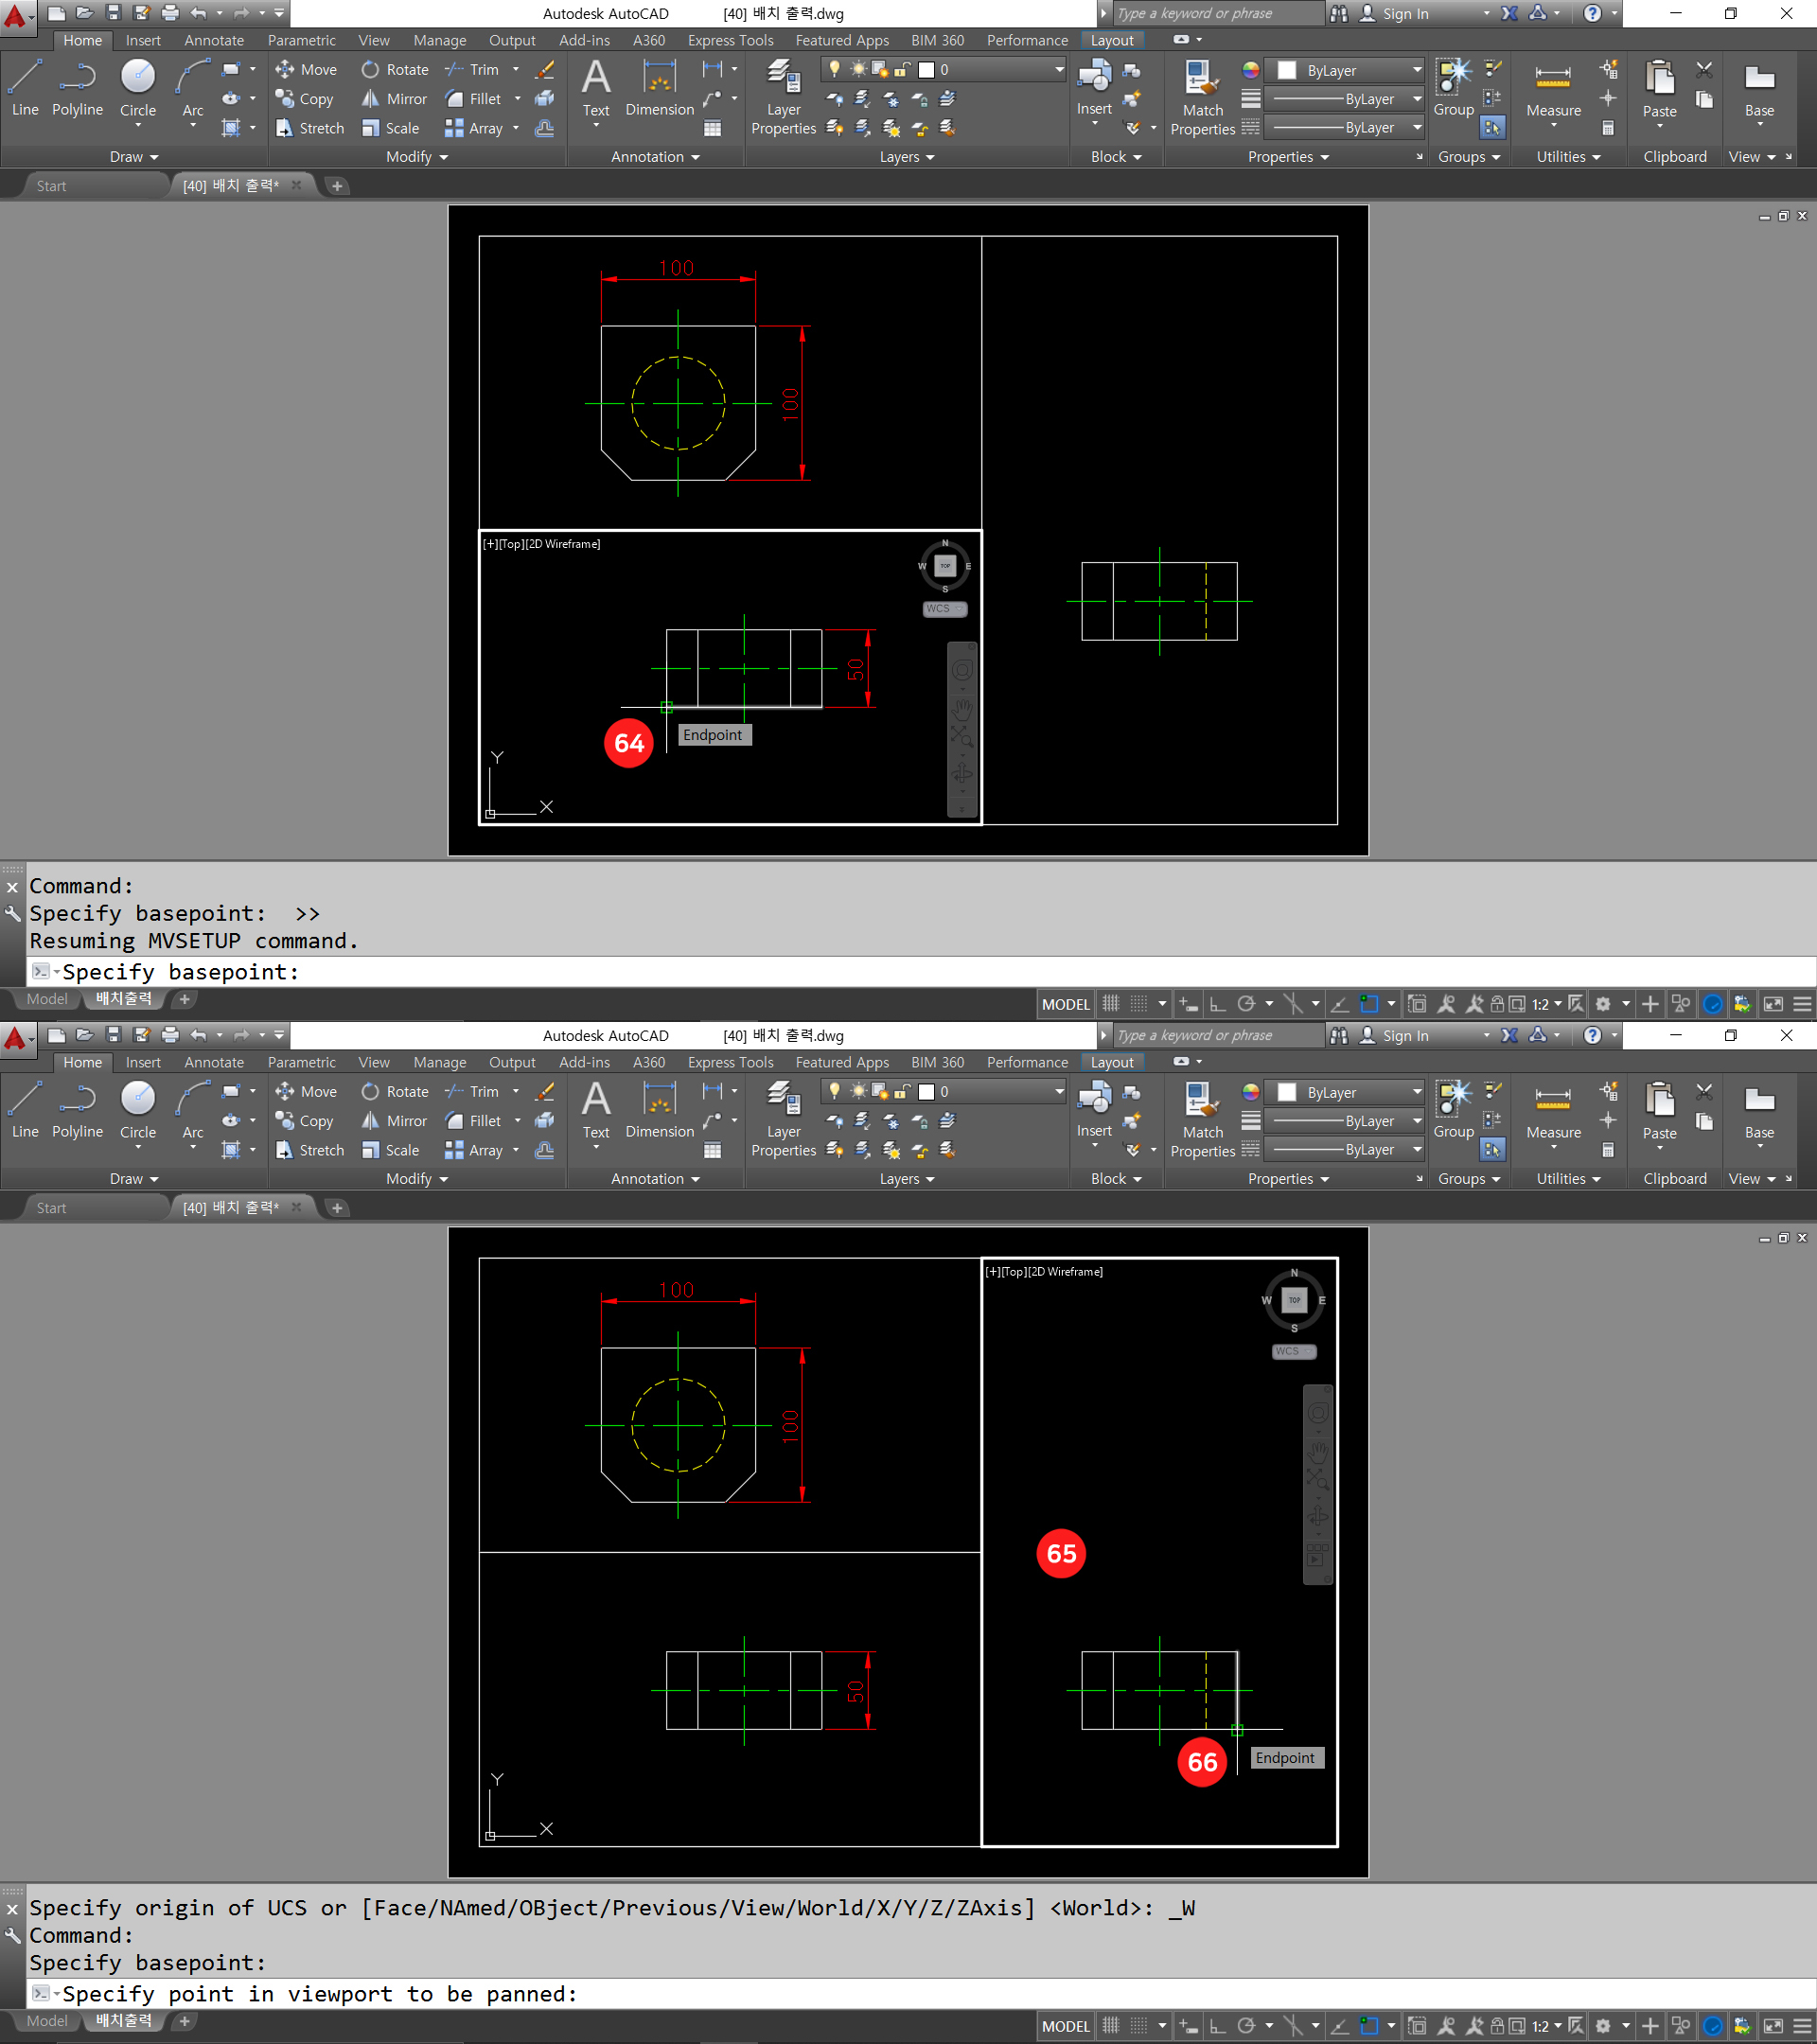1817x2044 pixels.
Task: Click the Move tool in the upper ribbon
Action: tap(306, 69)
